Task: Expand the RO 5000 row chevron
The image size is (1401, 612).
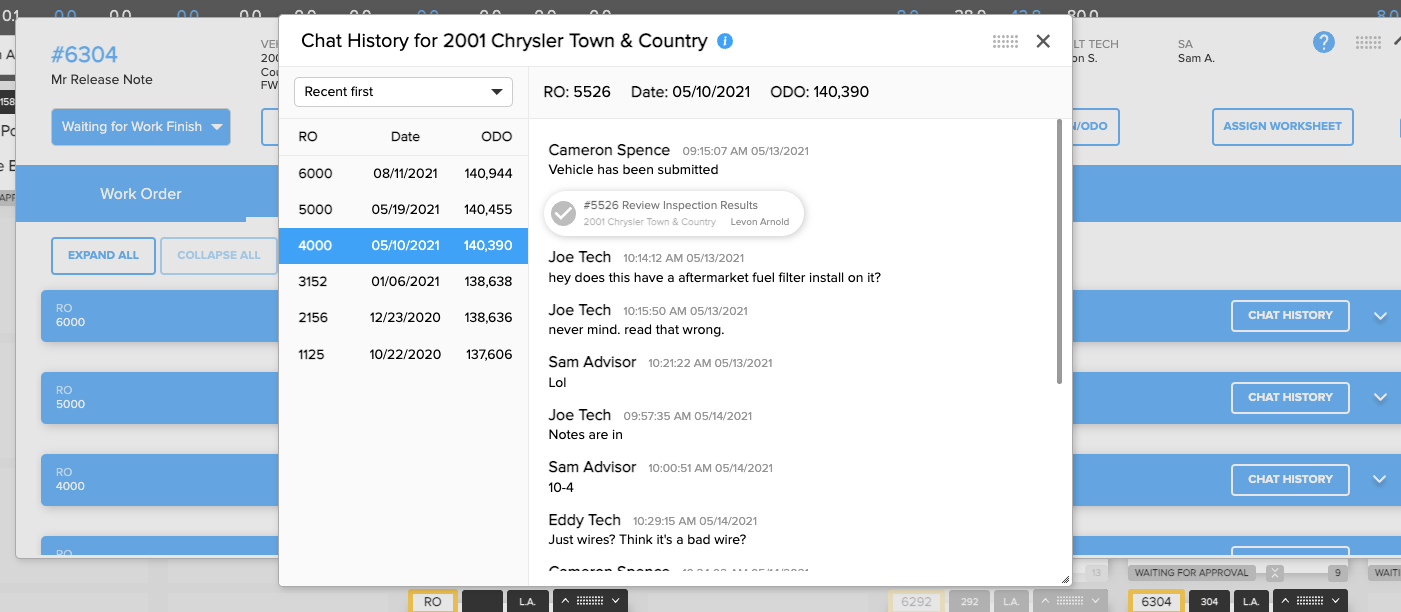Action: tap(1380, 398)
